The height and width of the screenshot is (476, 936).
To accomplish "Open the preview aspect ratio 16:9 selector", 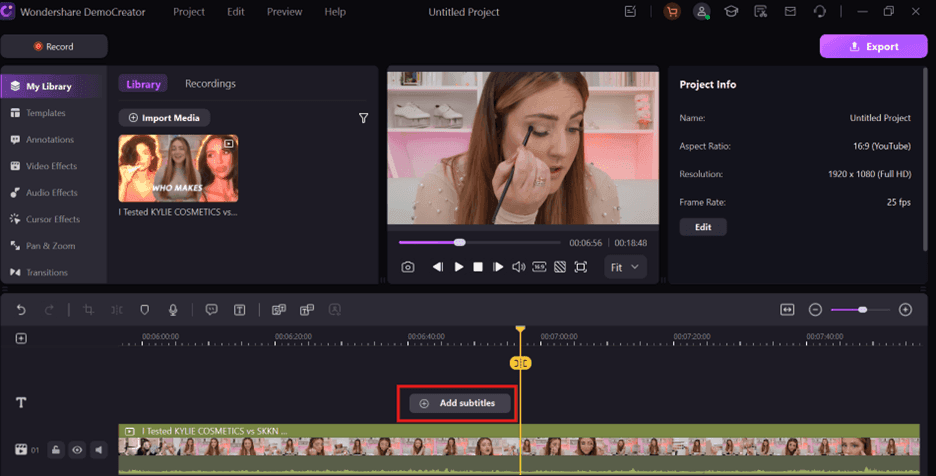I will click(x=539, y=267).
